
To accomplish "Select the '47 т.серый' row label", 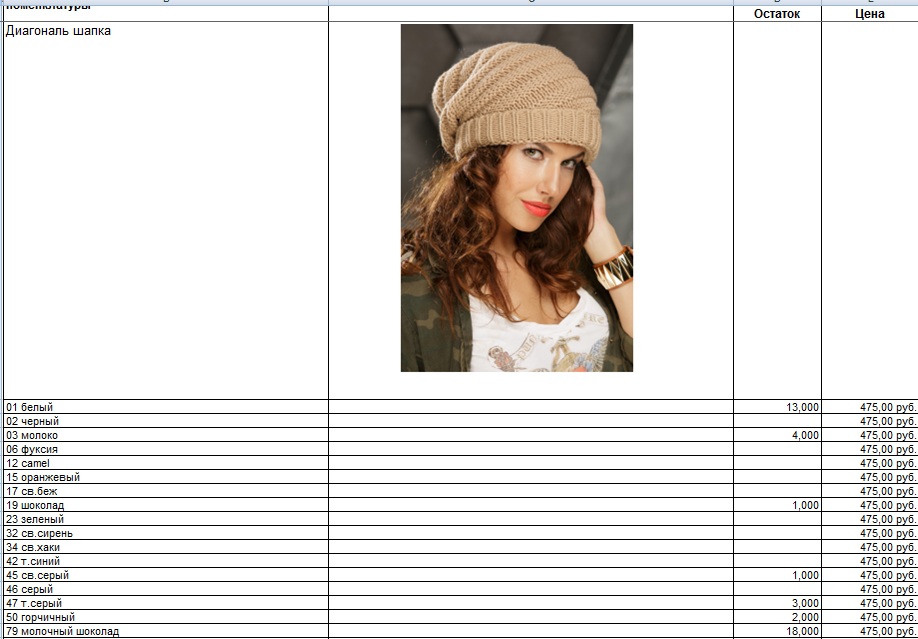I will 34,604.
